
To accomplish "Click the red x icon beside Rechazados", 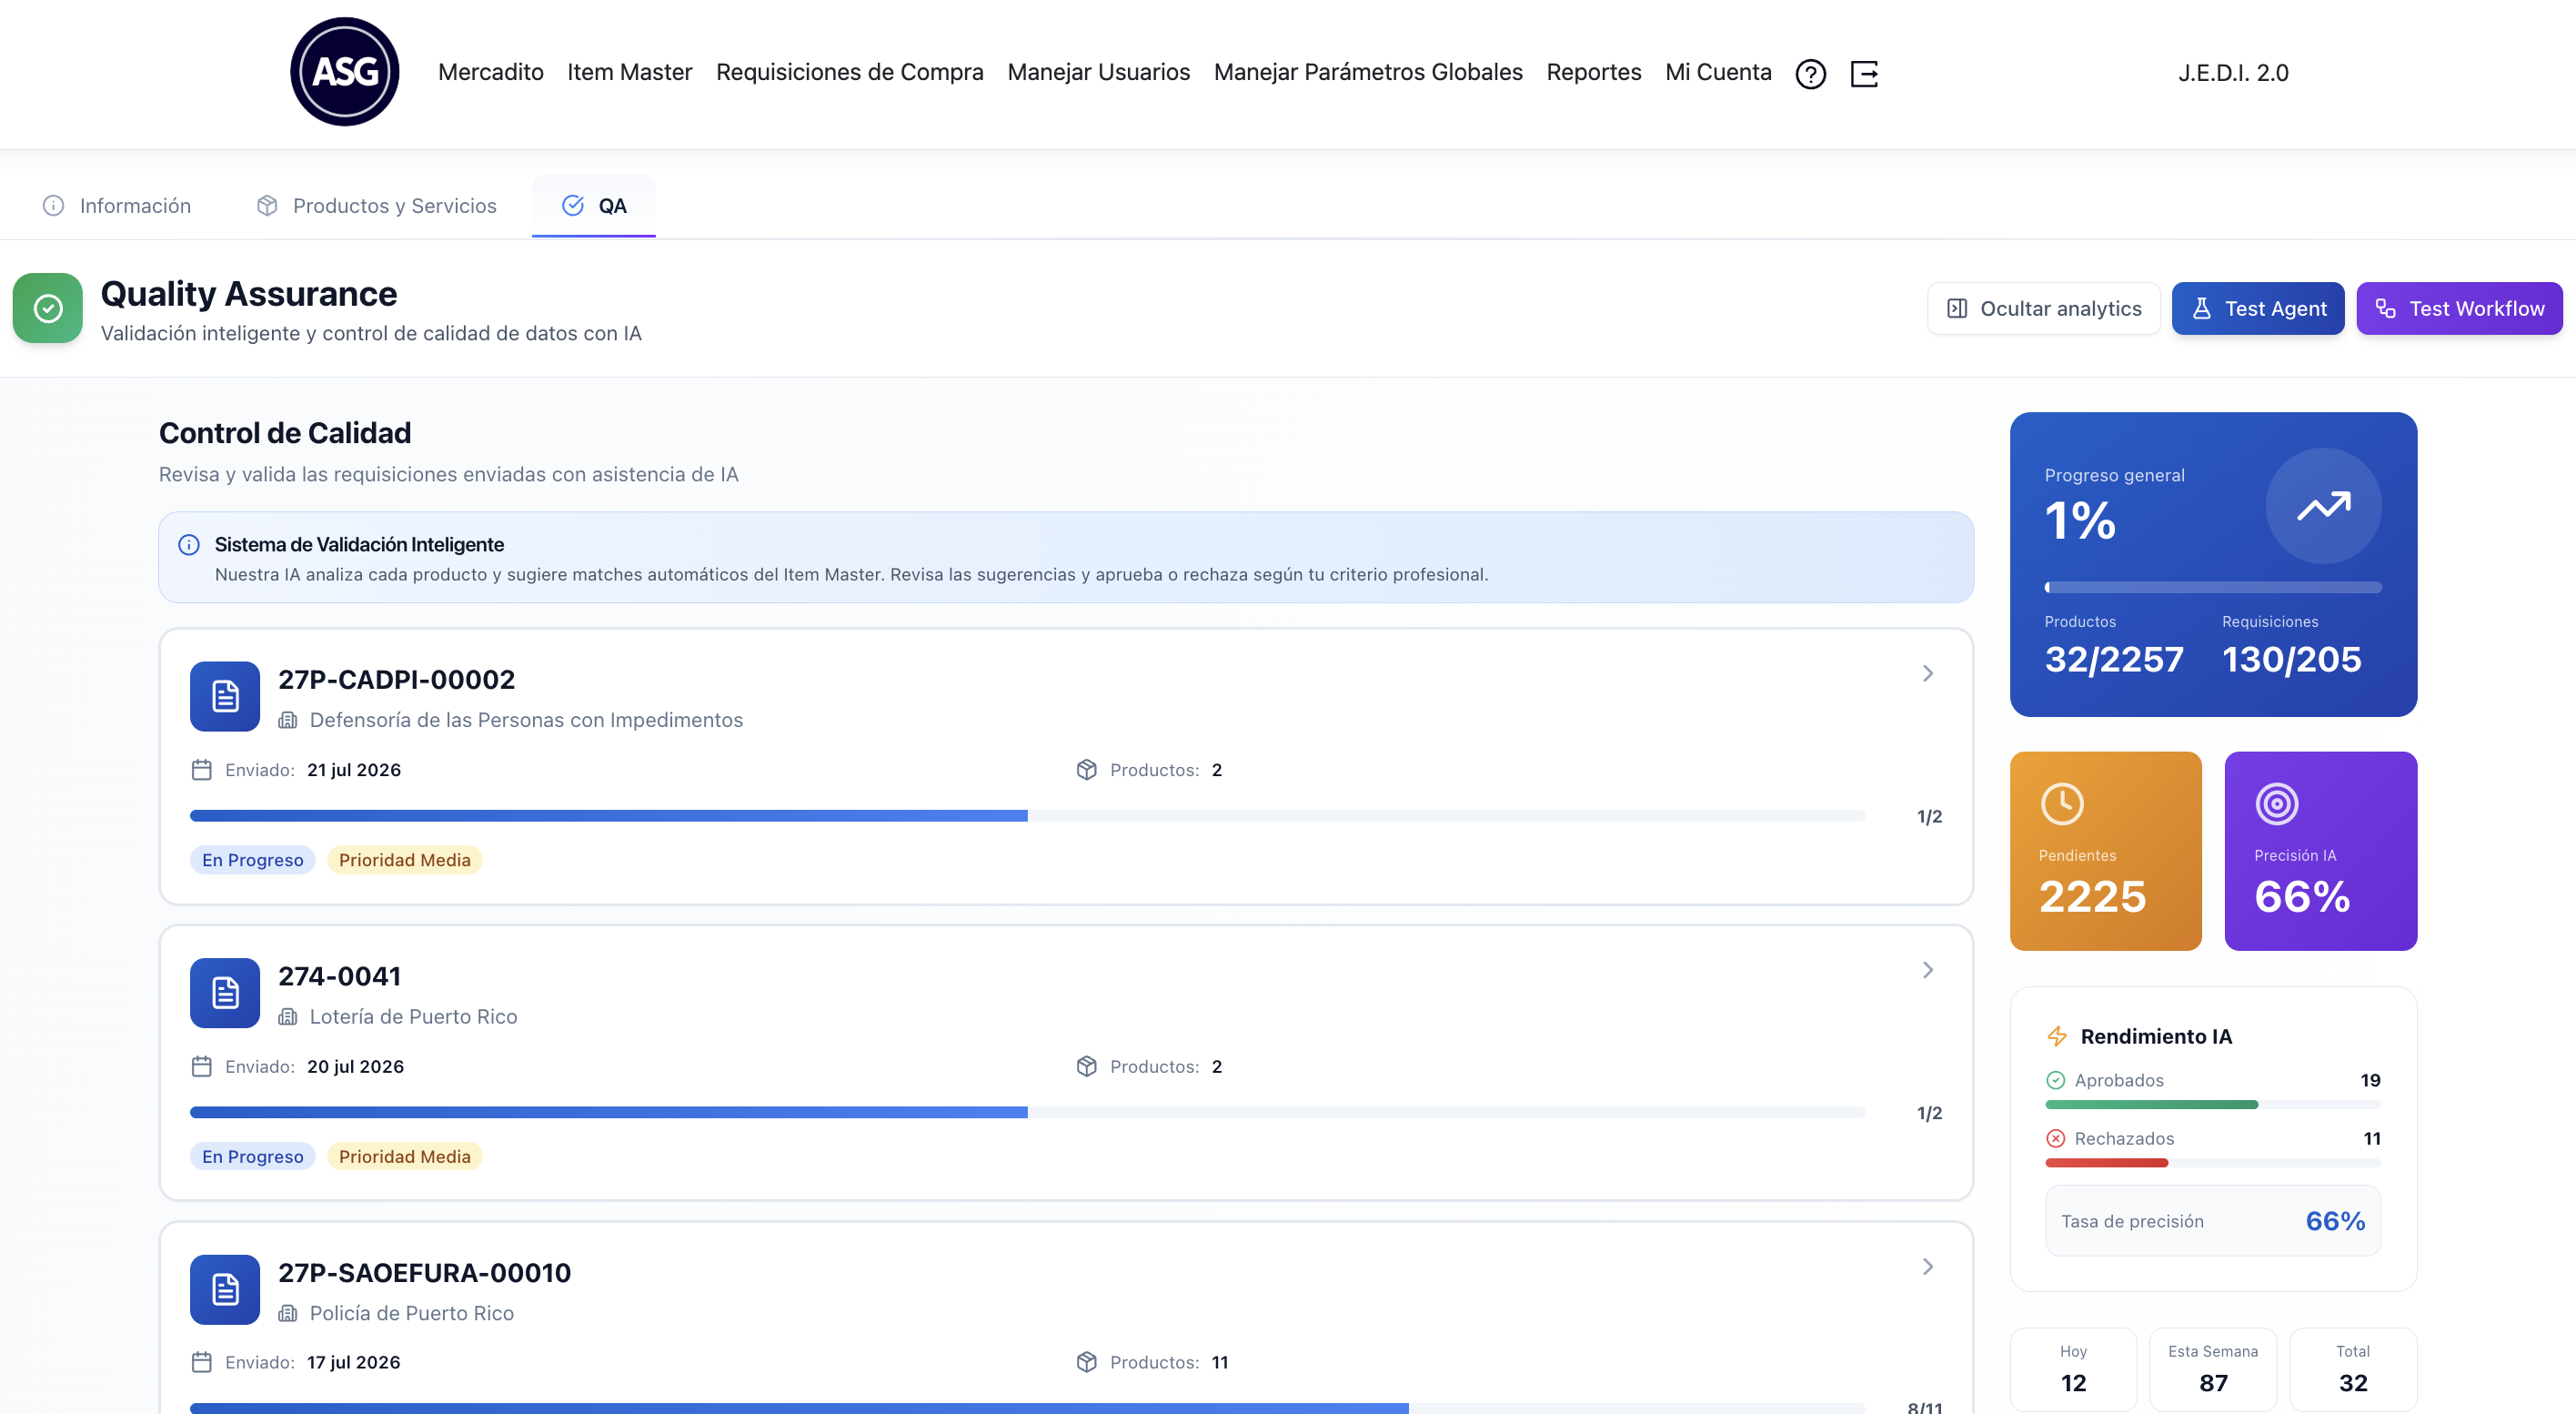I will coord(2056,1138).
